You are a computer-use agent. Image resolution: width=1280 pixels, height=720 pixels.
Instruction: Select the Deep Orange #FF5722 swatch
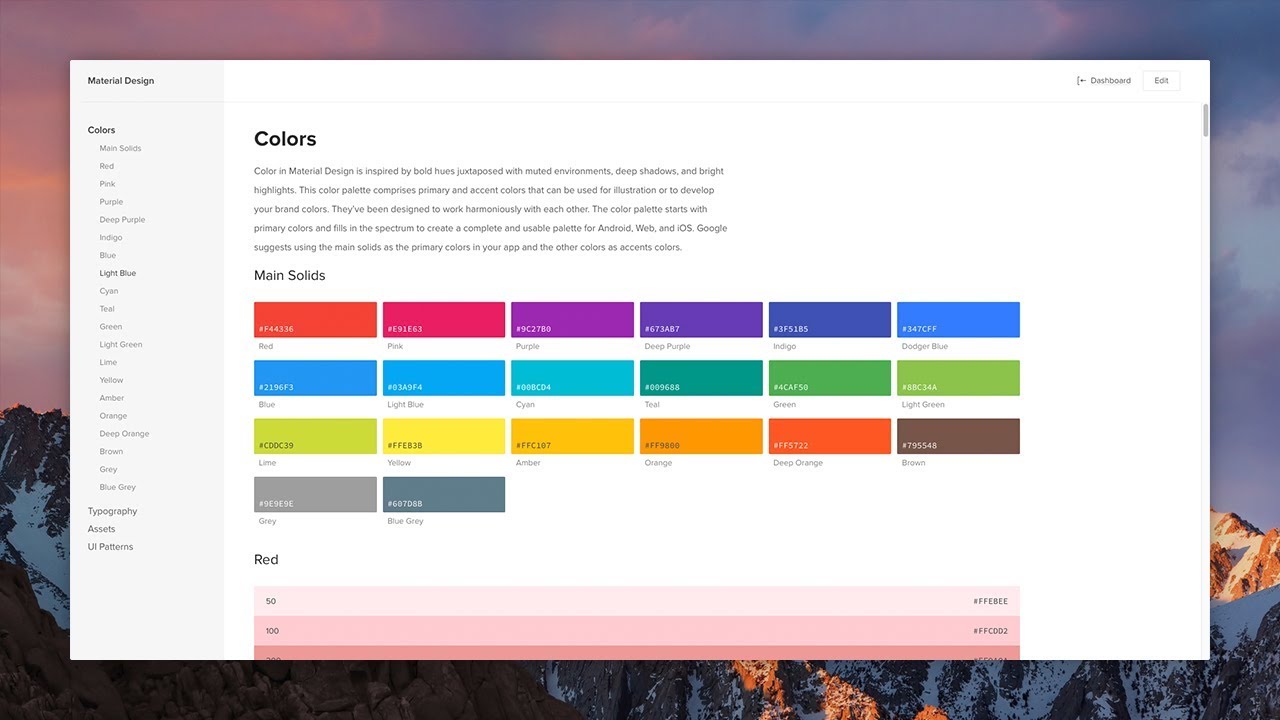pyautogui.click(x=830, y=437)
